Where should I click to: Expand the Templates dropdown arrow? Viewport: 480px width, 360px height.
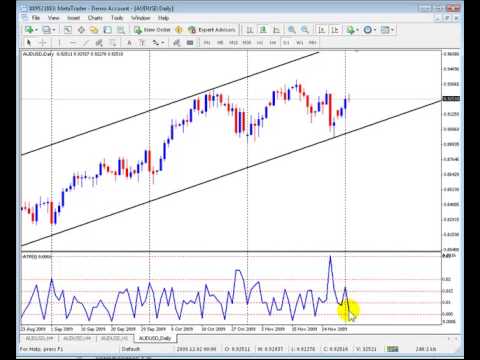pos(392,30)
